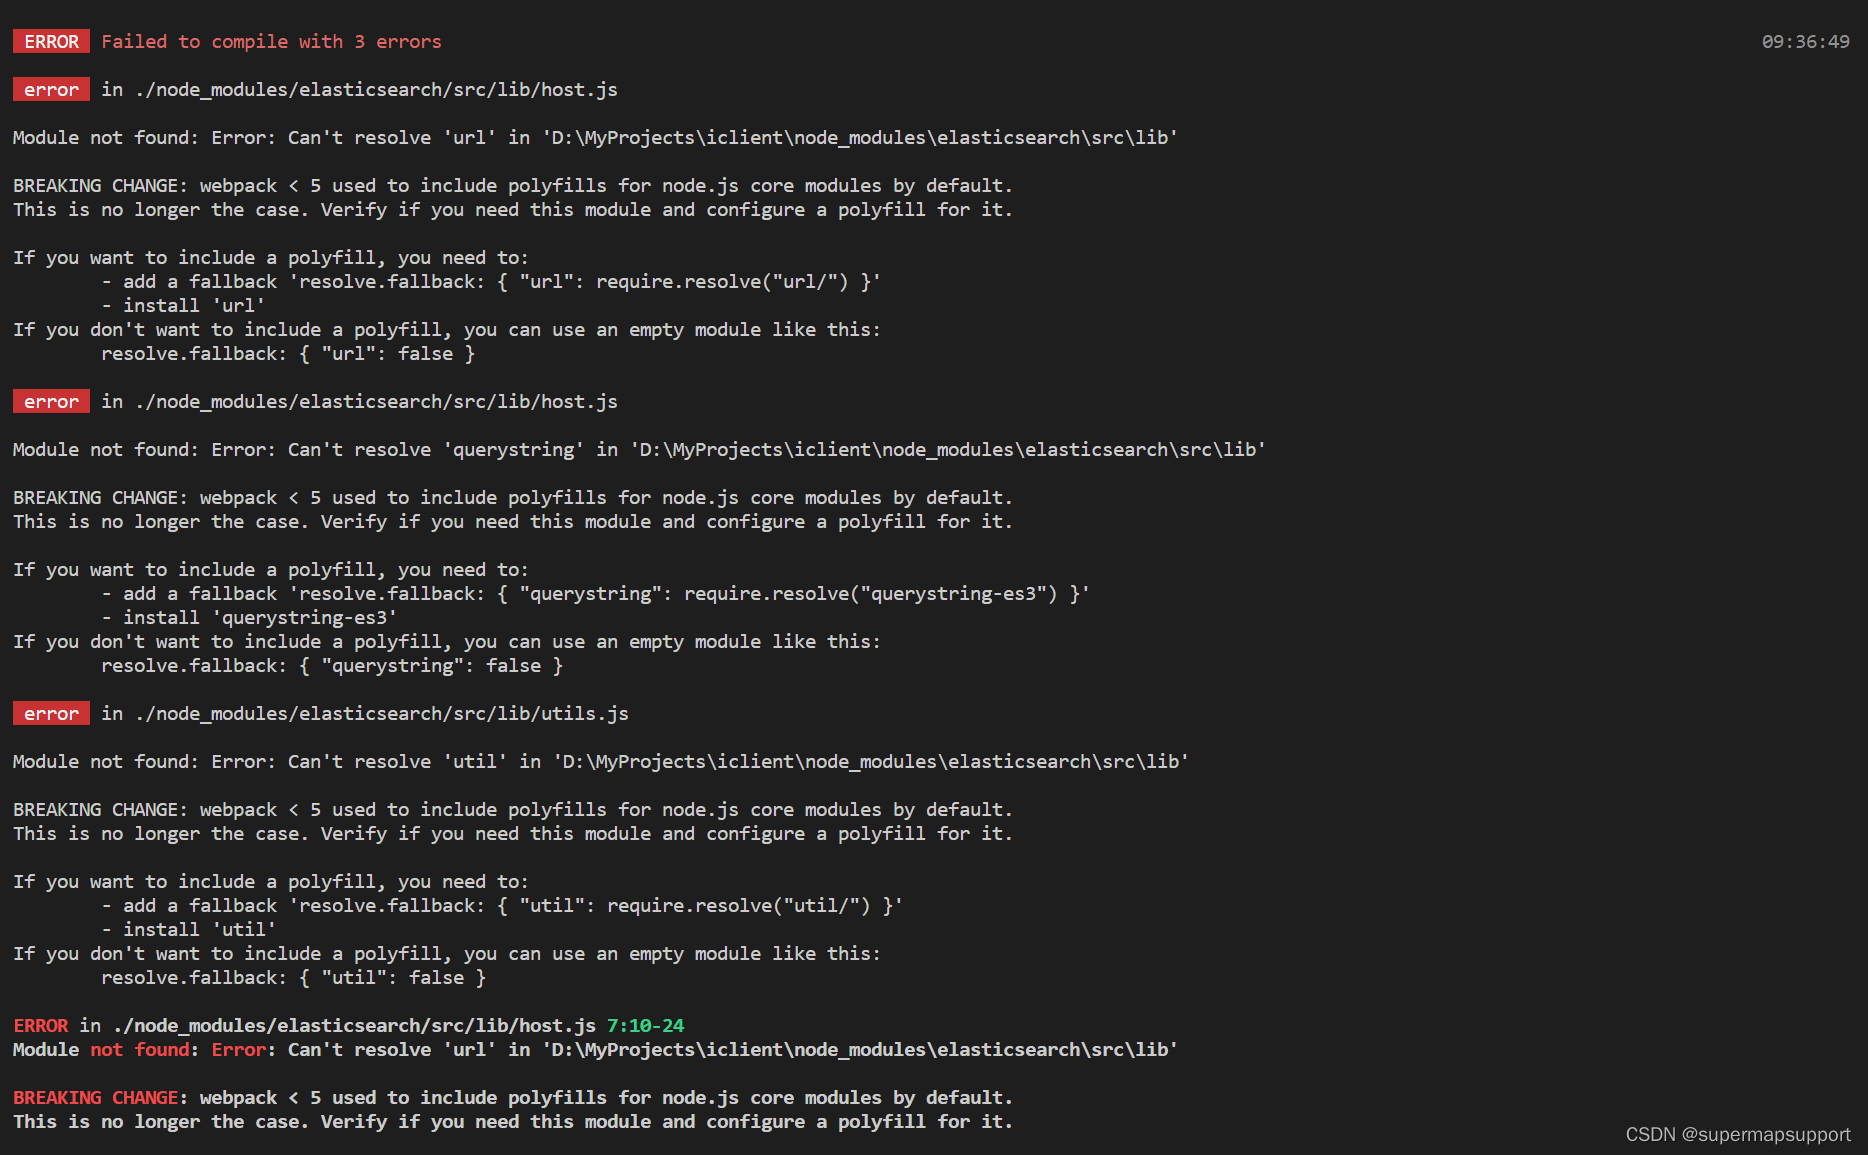Viewport: 1868px width, 1155px height.
Task: Click error badge next to utils.js path
Action: (x=51, y=713)
